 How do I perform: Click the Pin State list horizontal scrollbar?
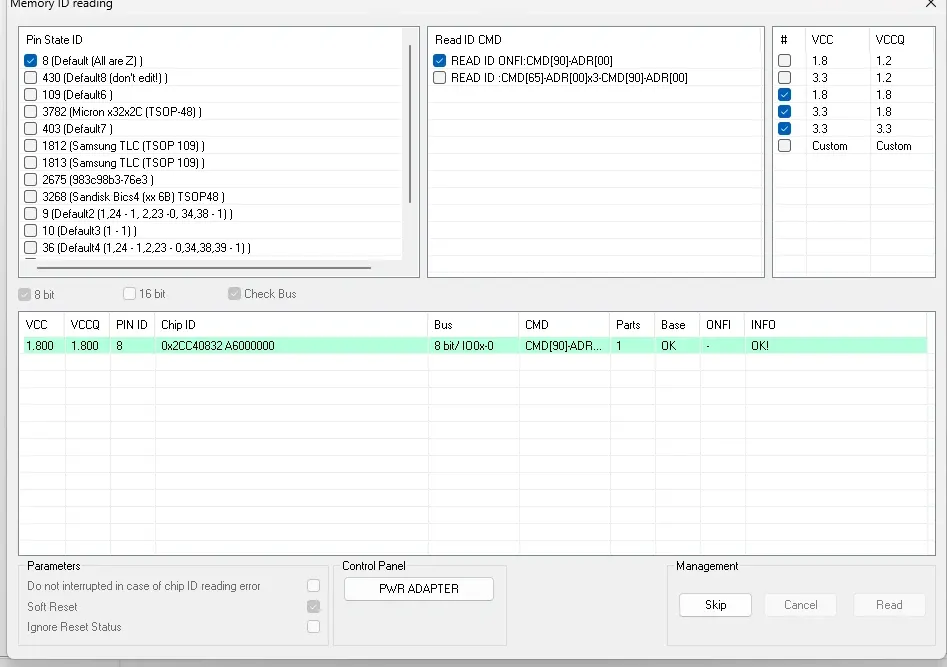pyautogui.click(x=204, y=267)
